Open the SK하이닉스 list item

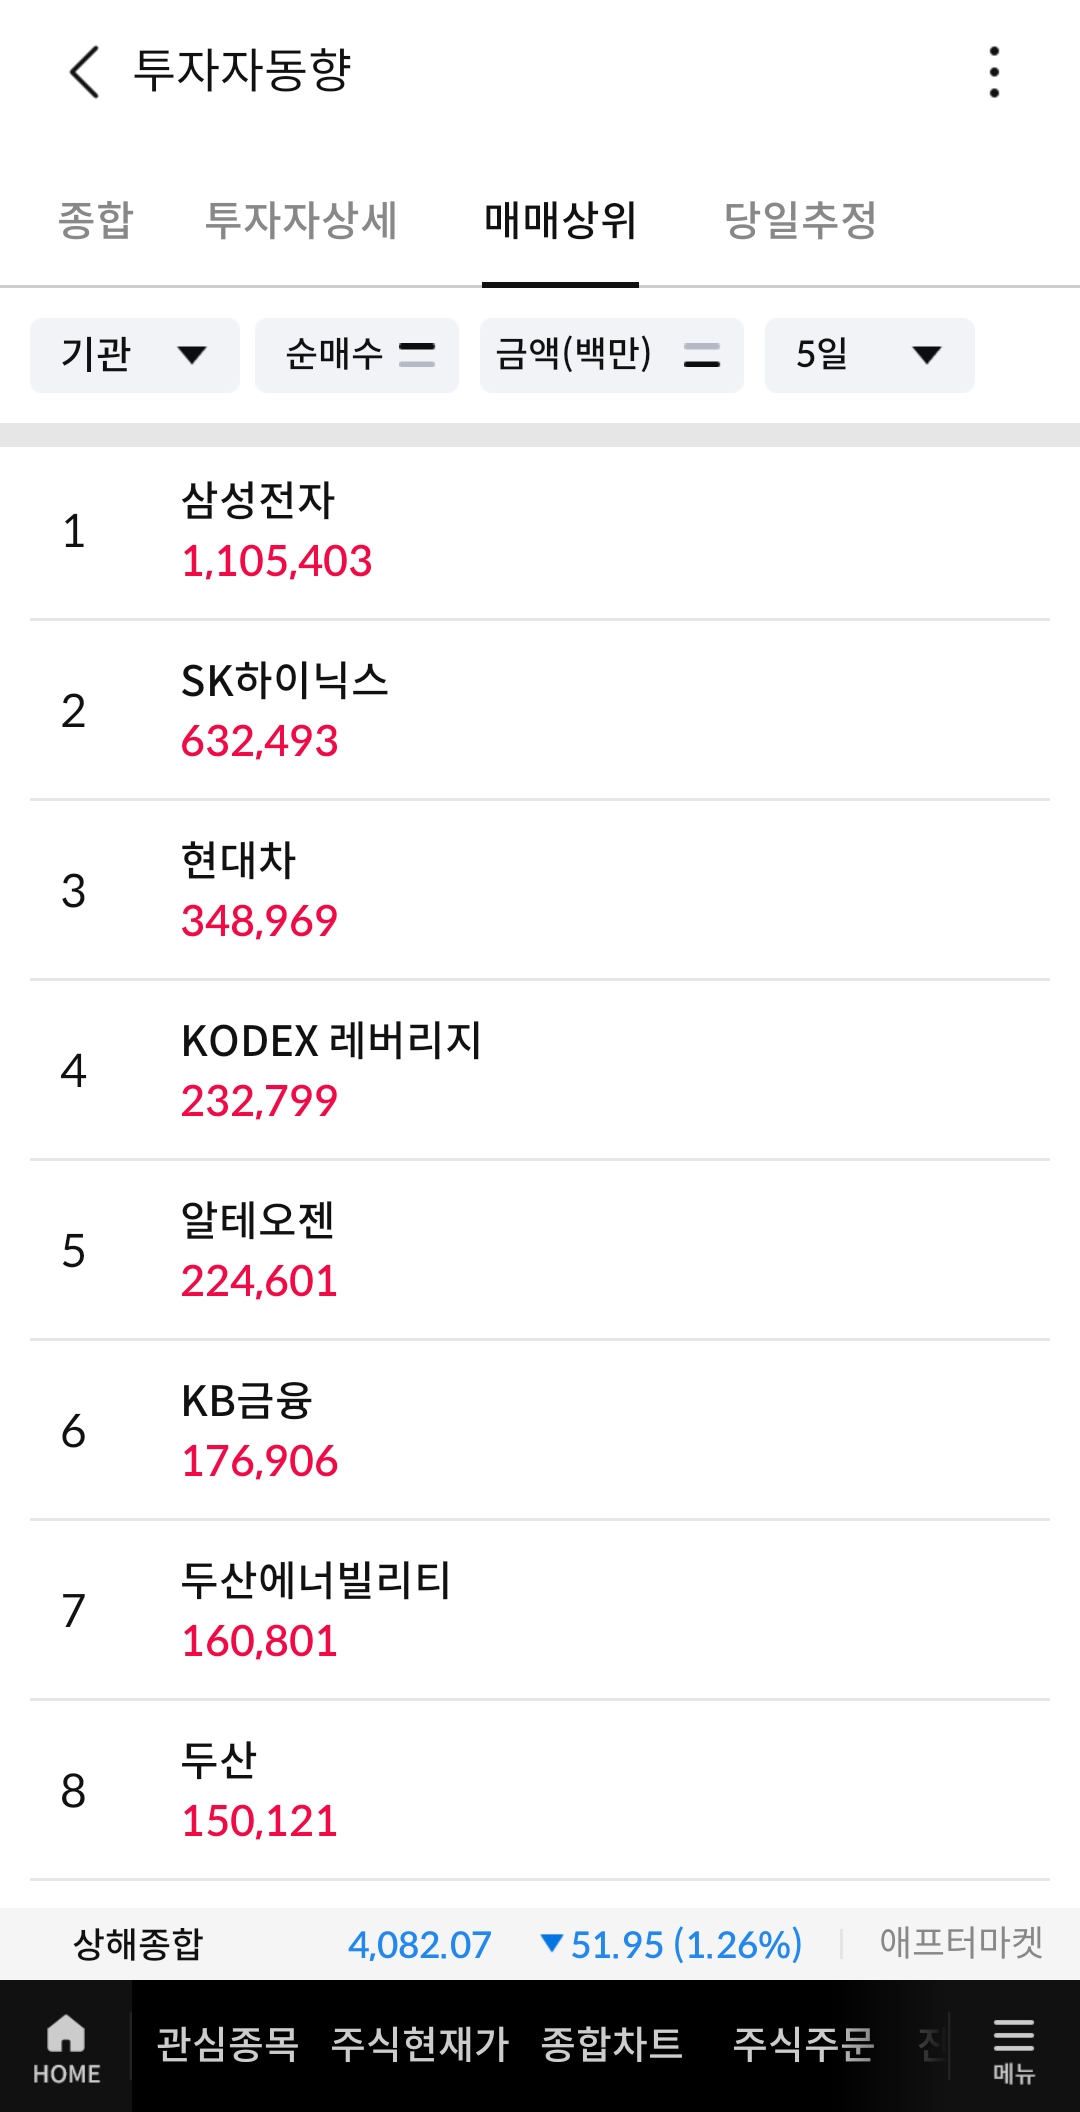pos(540,711)
